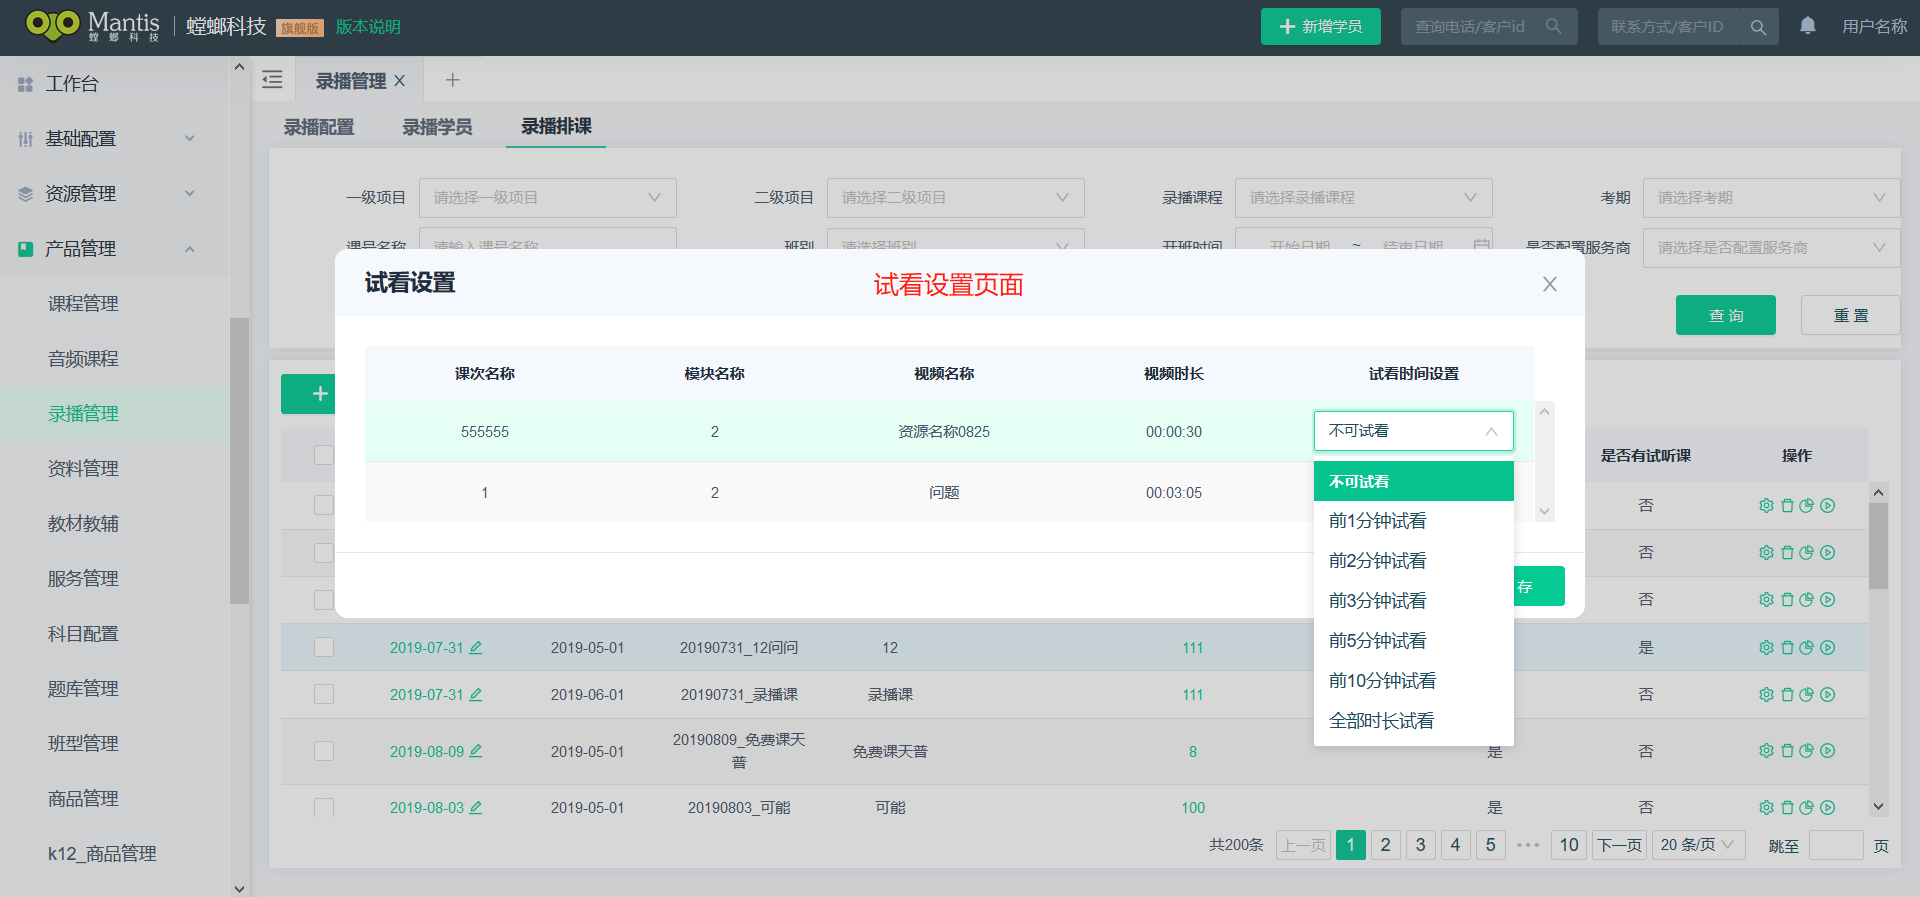The width and height of the screenshot is (1920, 897).
Task: Open 一级项目 dropdown
Action: tap(548, 198)
